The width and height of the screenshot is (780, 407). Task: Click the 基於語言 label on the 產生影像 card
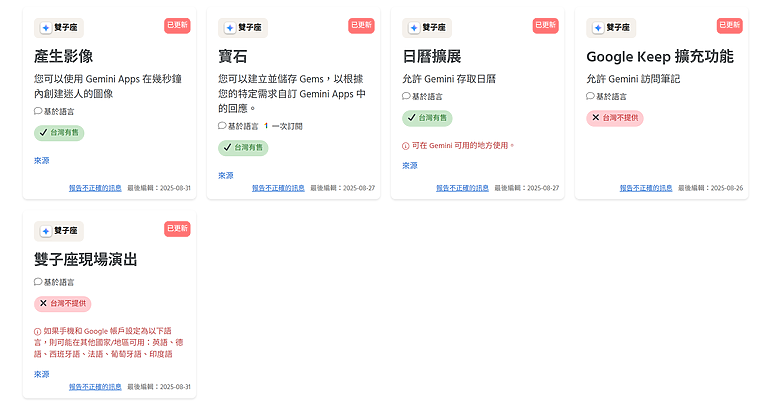point(54,111)
